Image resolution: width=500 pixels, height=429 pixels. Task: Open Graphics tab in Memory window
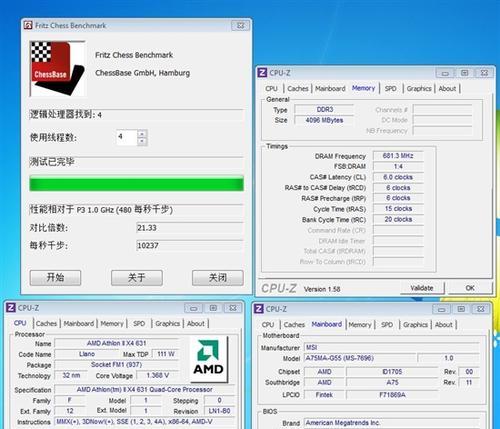tap(419, 89)
